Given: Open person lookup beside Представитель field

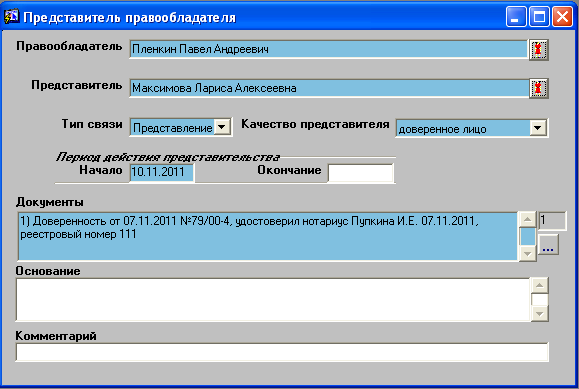Looking at the screenshot, I should (538, 88).
